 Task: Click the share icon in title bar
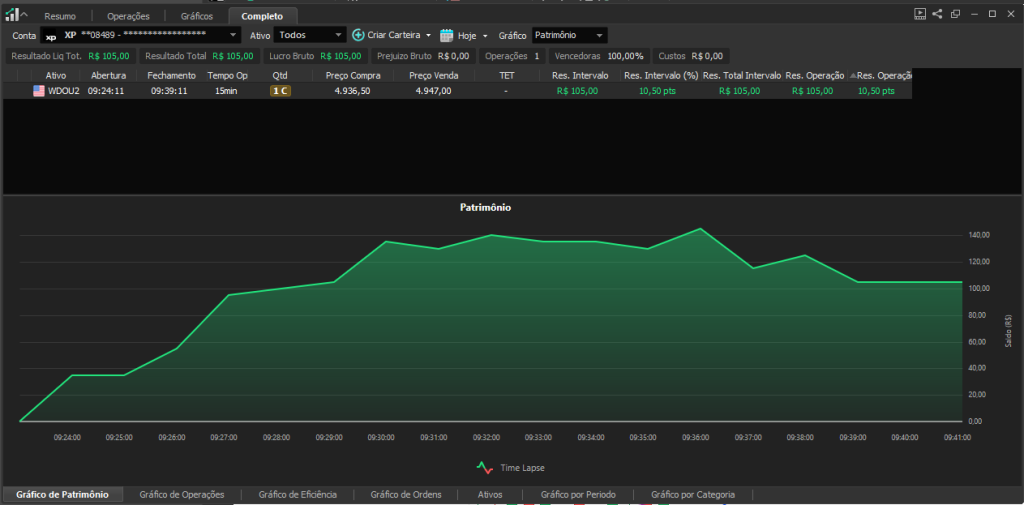[x=937, y=14]
